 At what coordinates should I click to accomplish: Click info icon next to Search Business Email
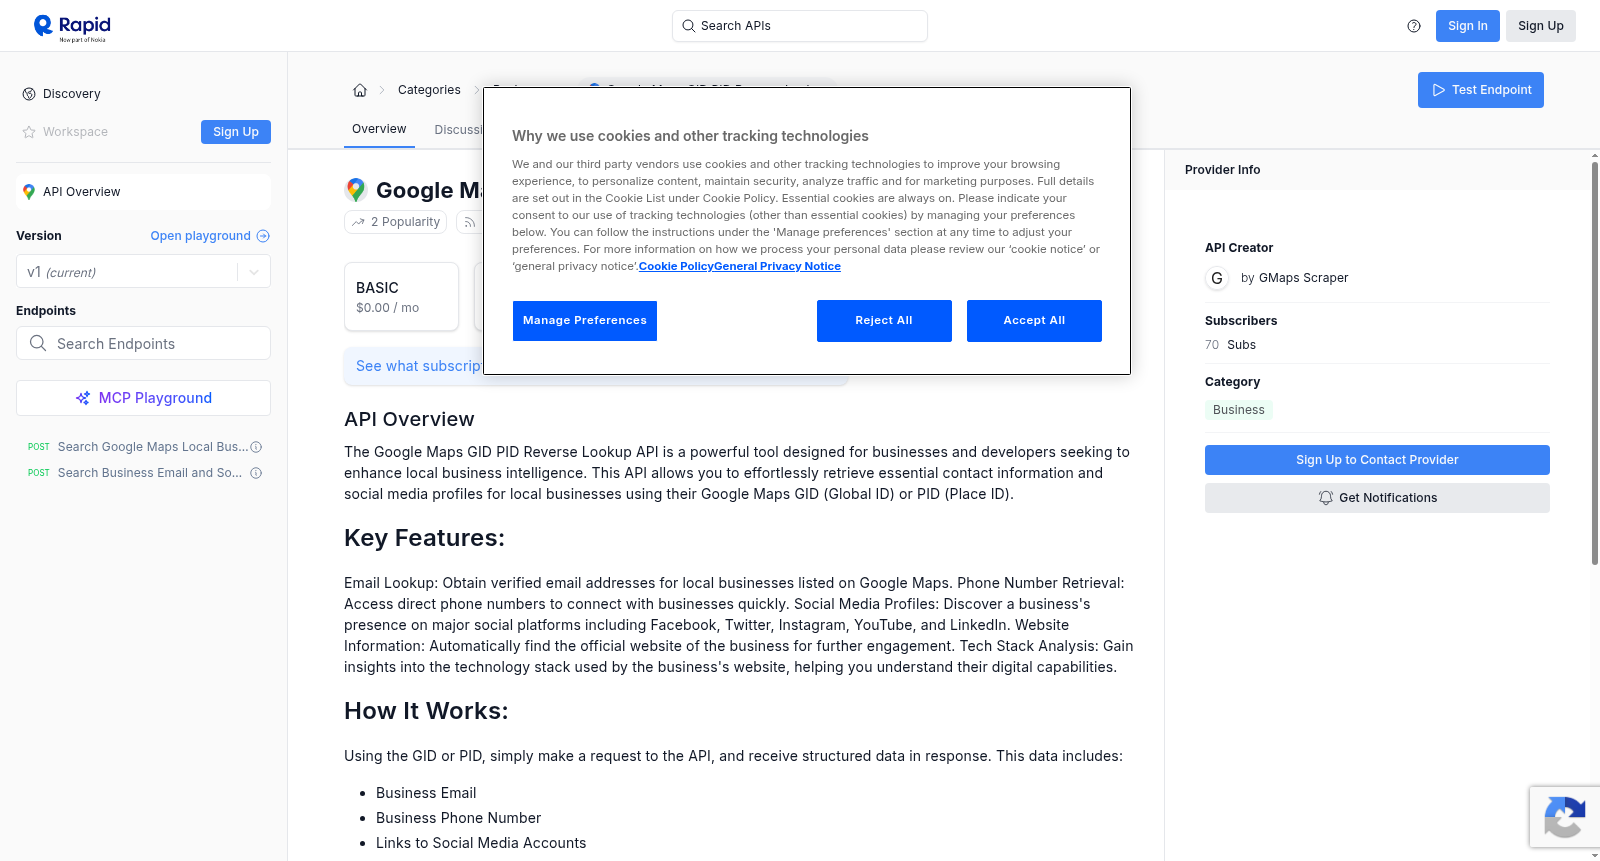pyautogui.click(x=256, y=473)
